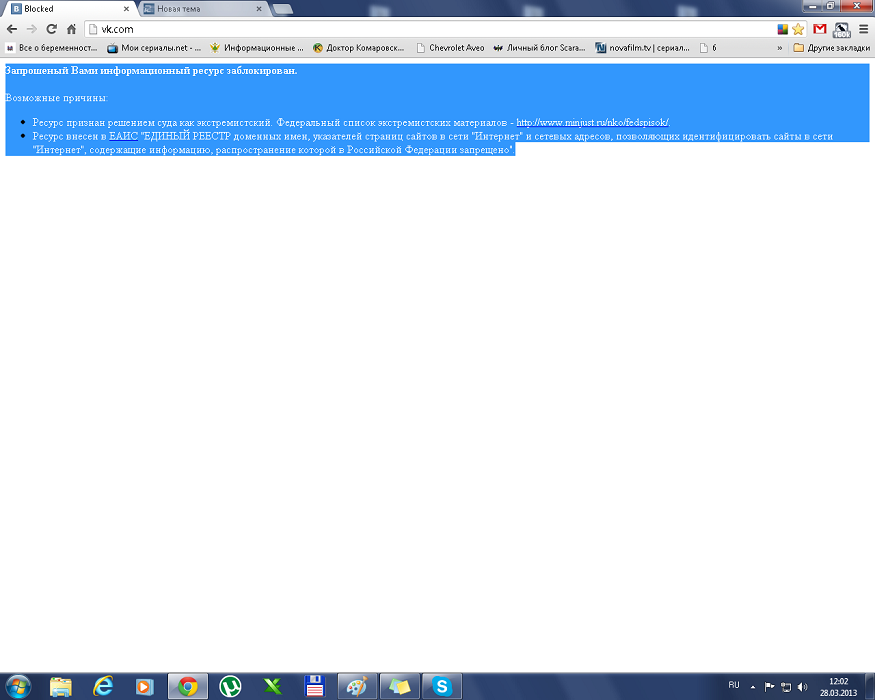Open the "Другие закладки" bookmarks folder
This screenshot has height=700, width=875.
[831, 47]
